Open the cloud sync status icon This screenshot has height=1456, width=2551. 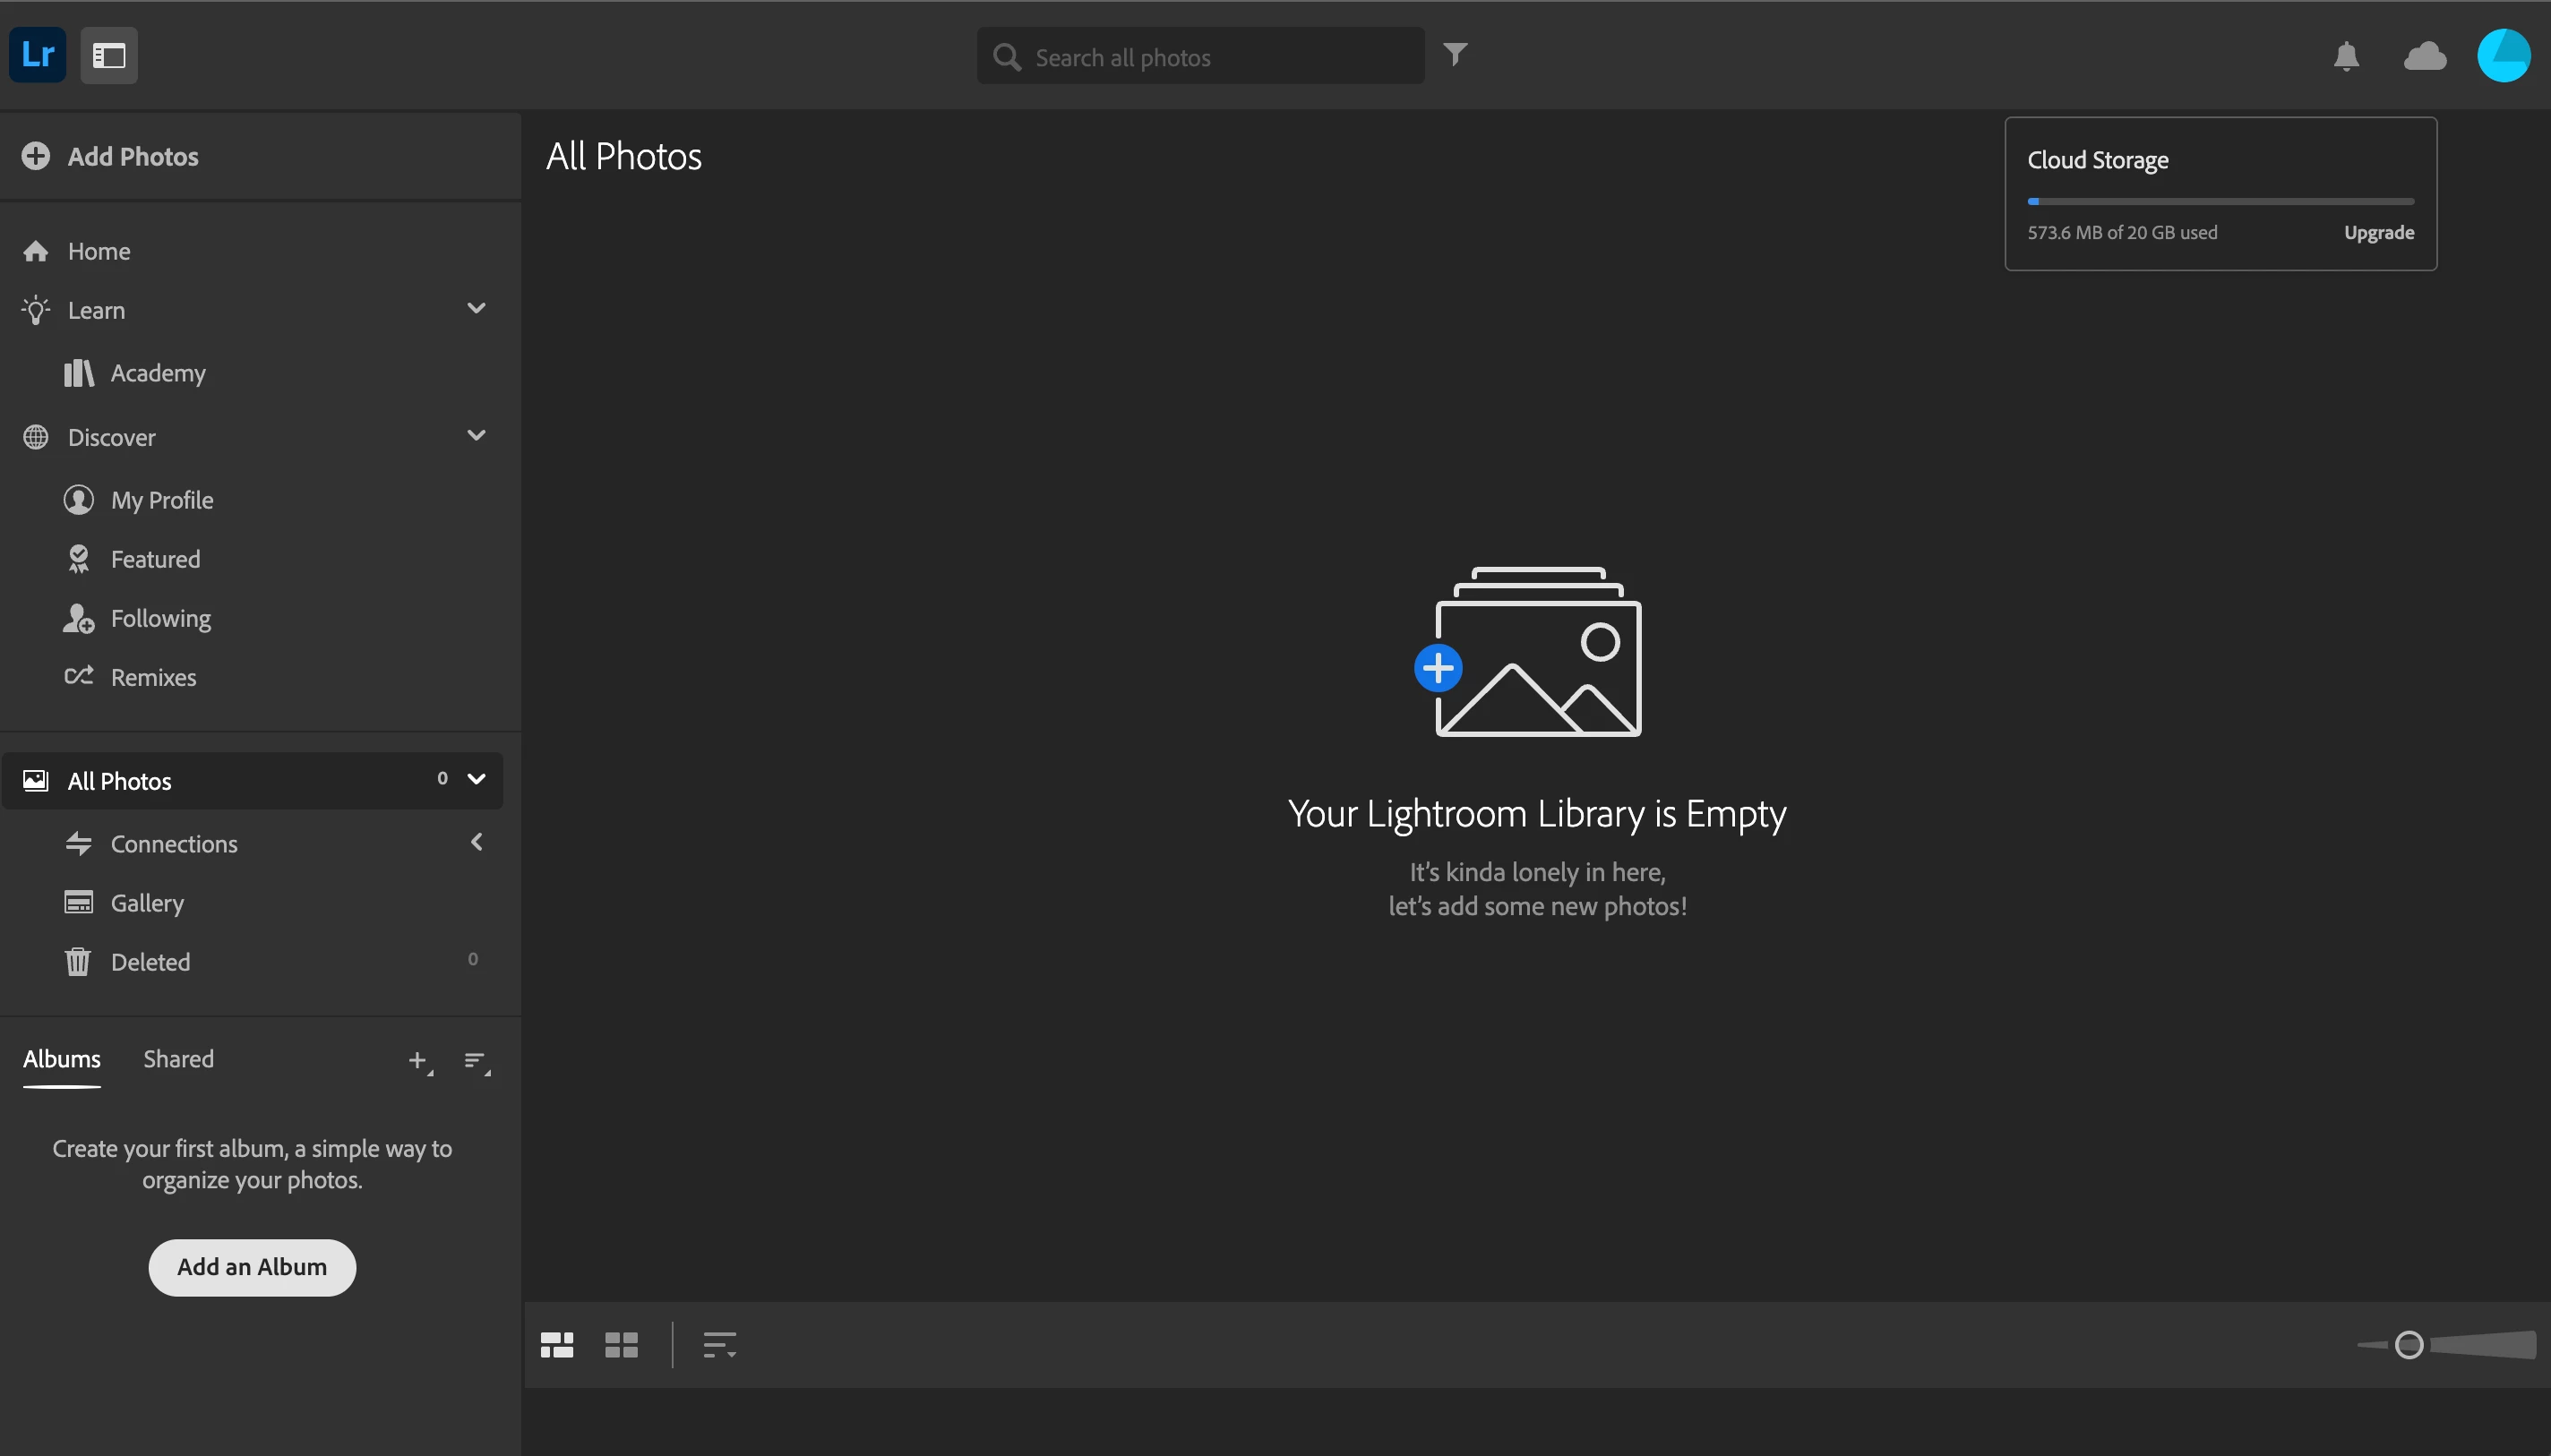pos(2424,56)
